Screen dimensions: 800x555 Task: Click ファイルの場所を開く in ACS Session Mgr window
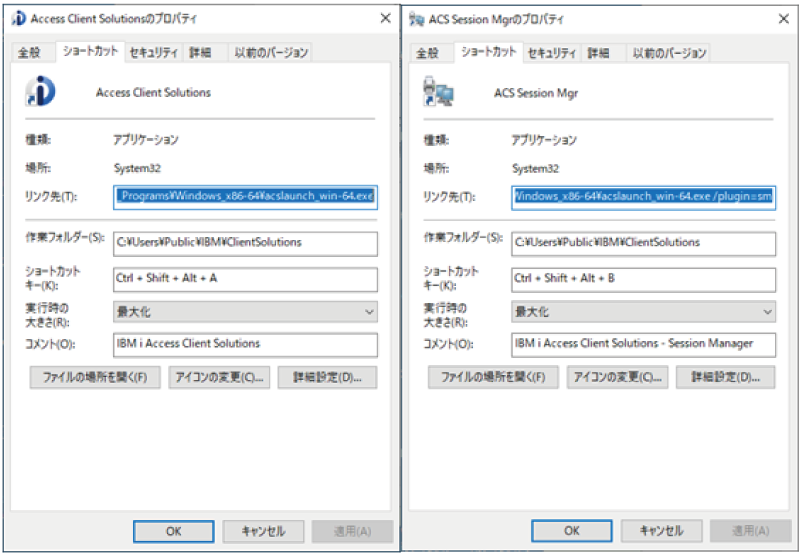(493, 377)
